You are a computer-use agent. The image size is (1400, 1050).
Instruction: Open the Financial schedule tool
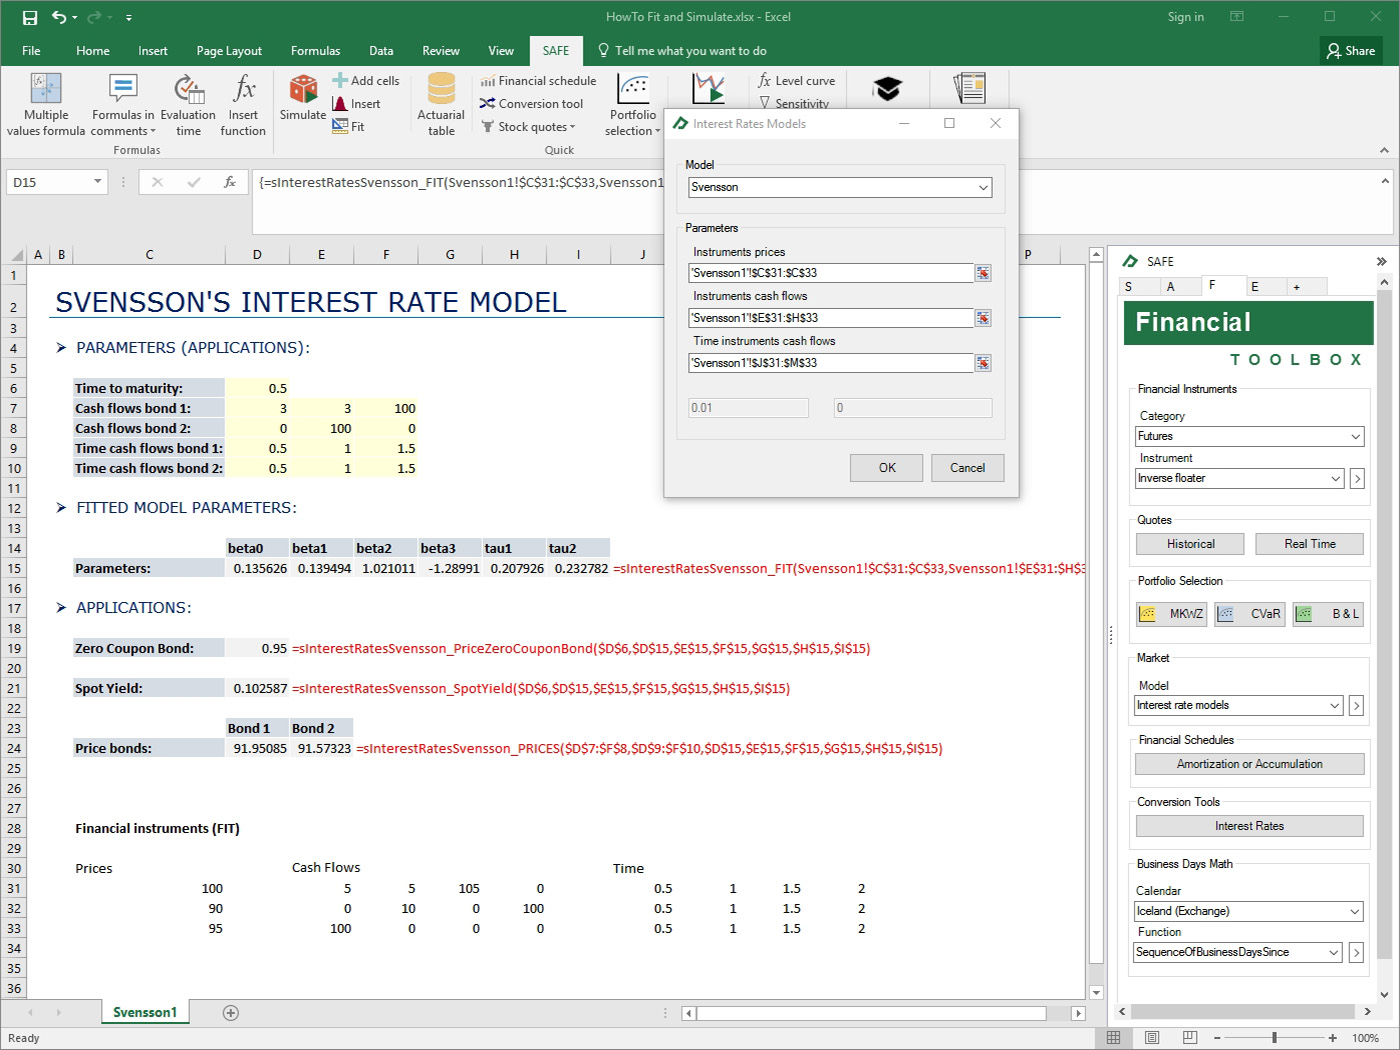coord(538,81)
